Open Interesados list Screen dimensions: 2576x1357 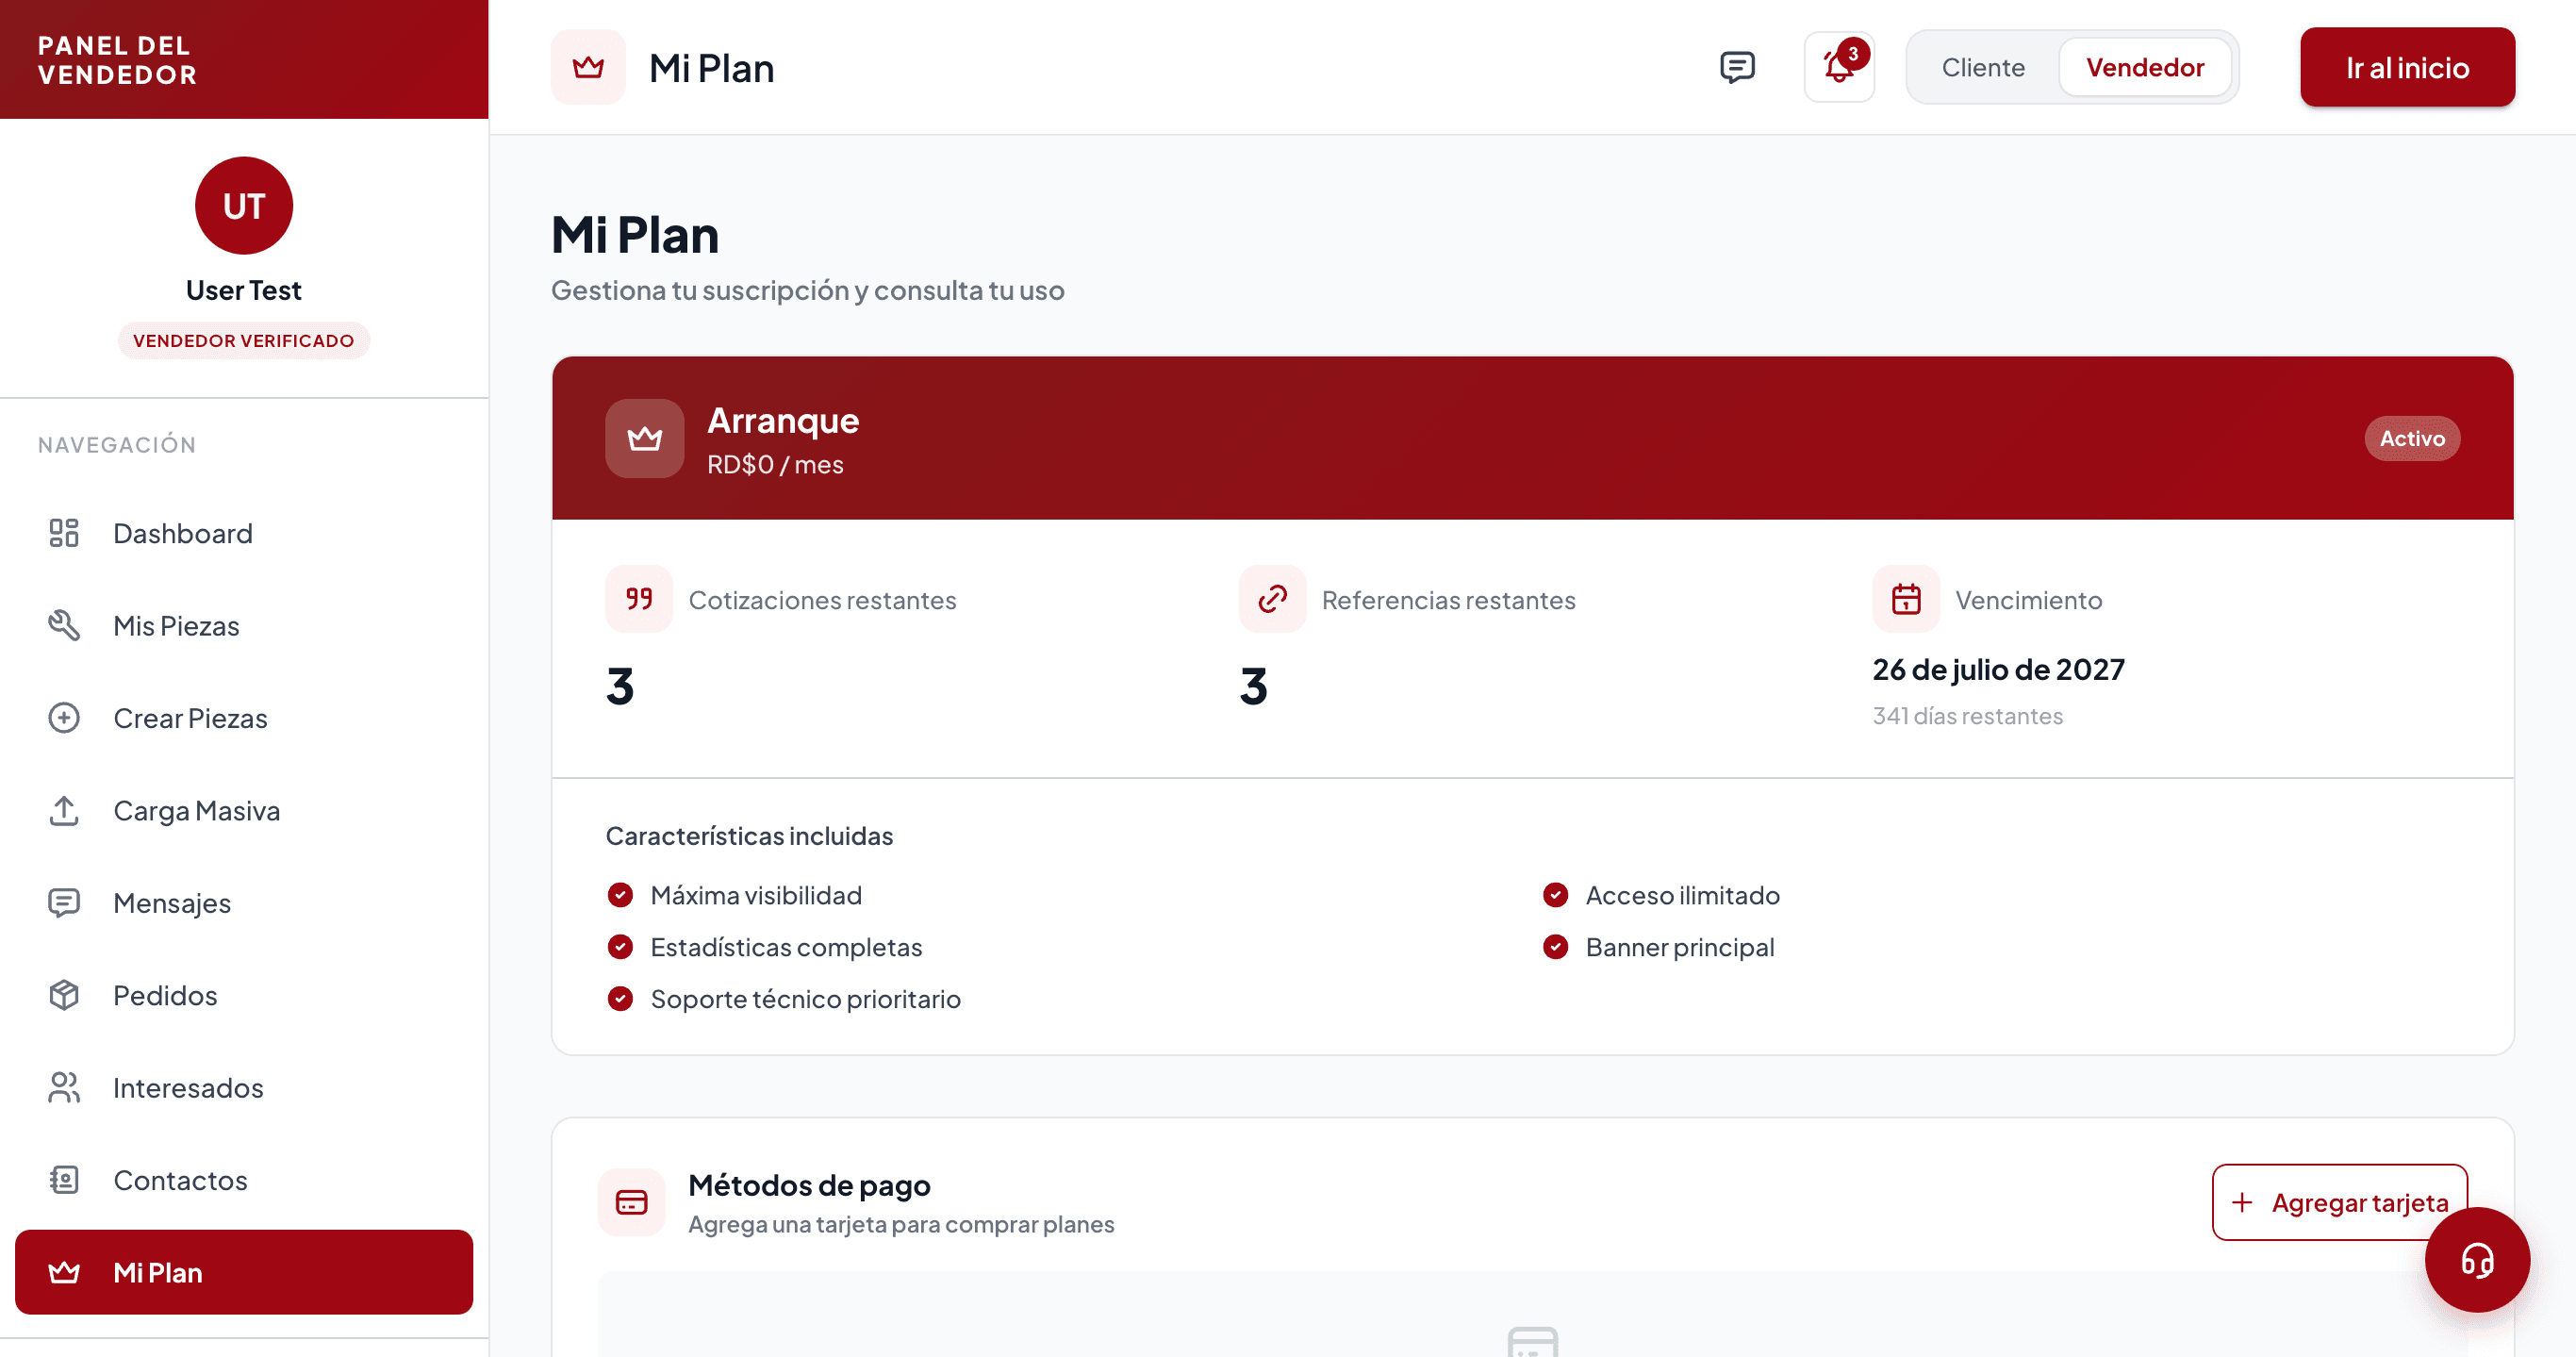point(244,1088)
